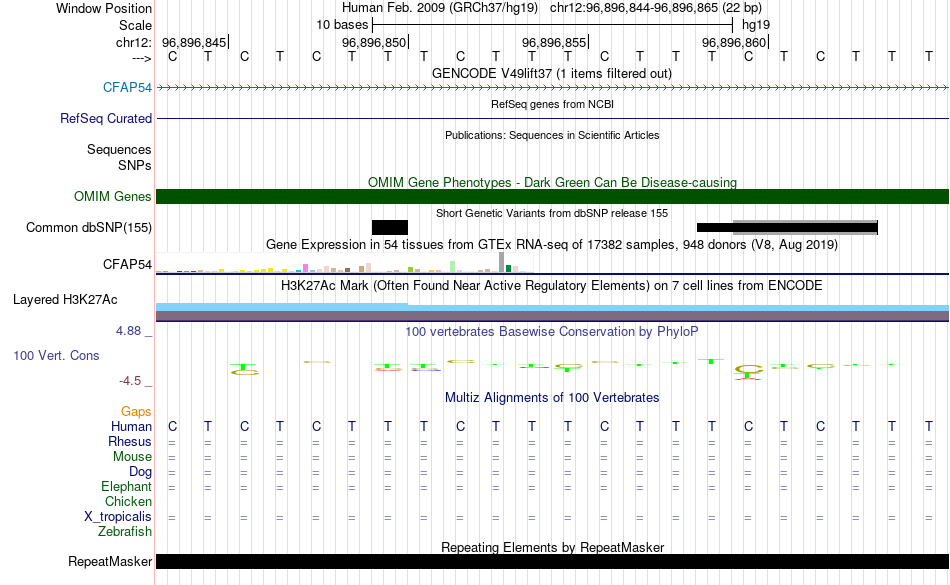Open the GENCODE V49lift37 track title

pyautogui.click(x=551, y=73)
